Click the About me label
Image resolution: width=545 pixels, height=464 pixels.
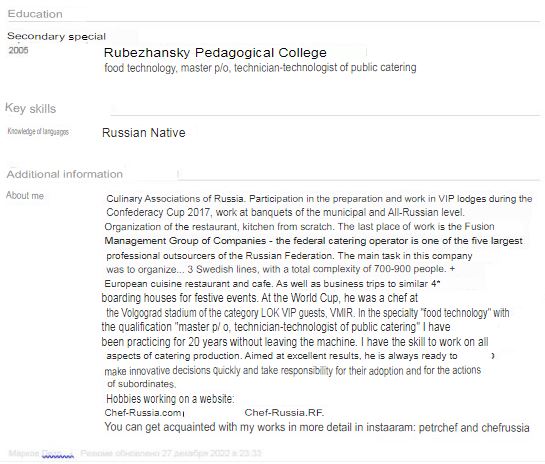pyautogui.click(x=25, y=195)
